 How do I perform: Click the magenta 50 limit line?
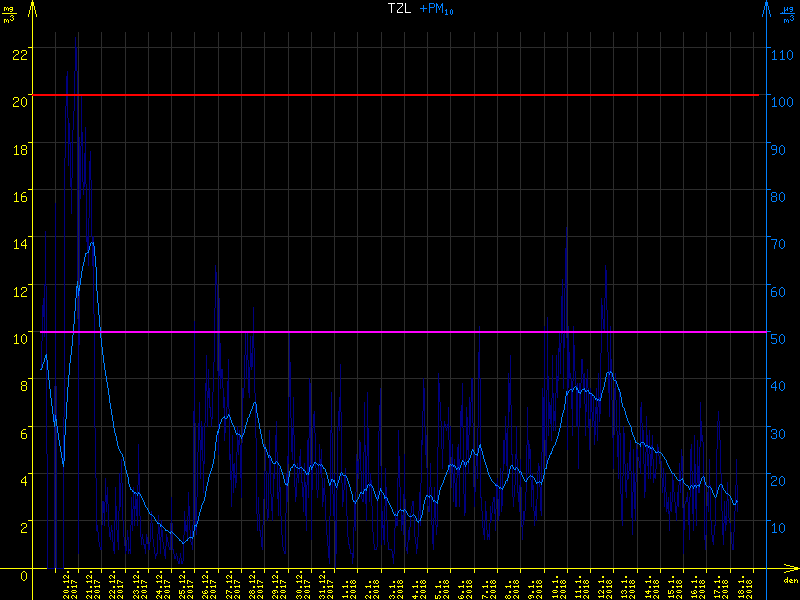click(x=400, y=332)
